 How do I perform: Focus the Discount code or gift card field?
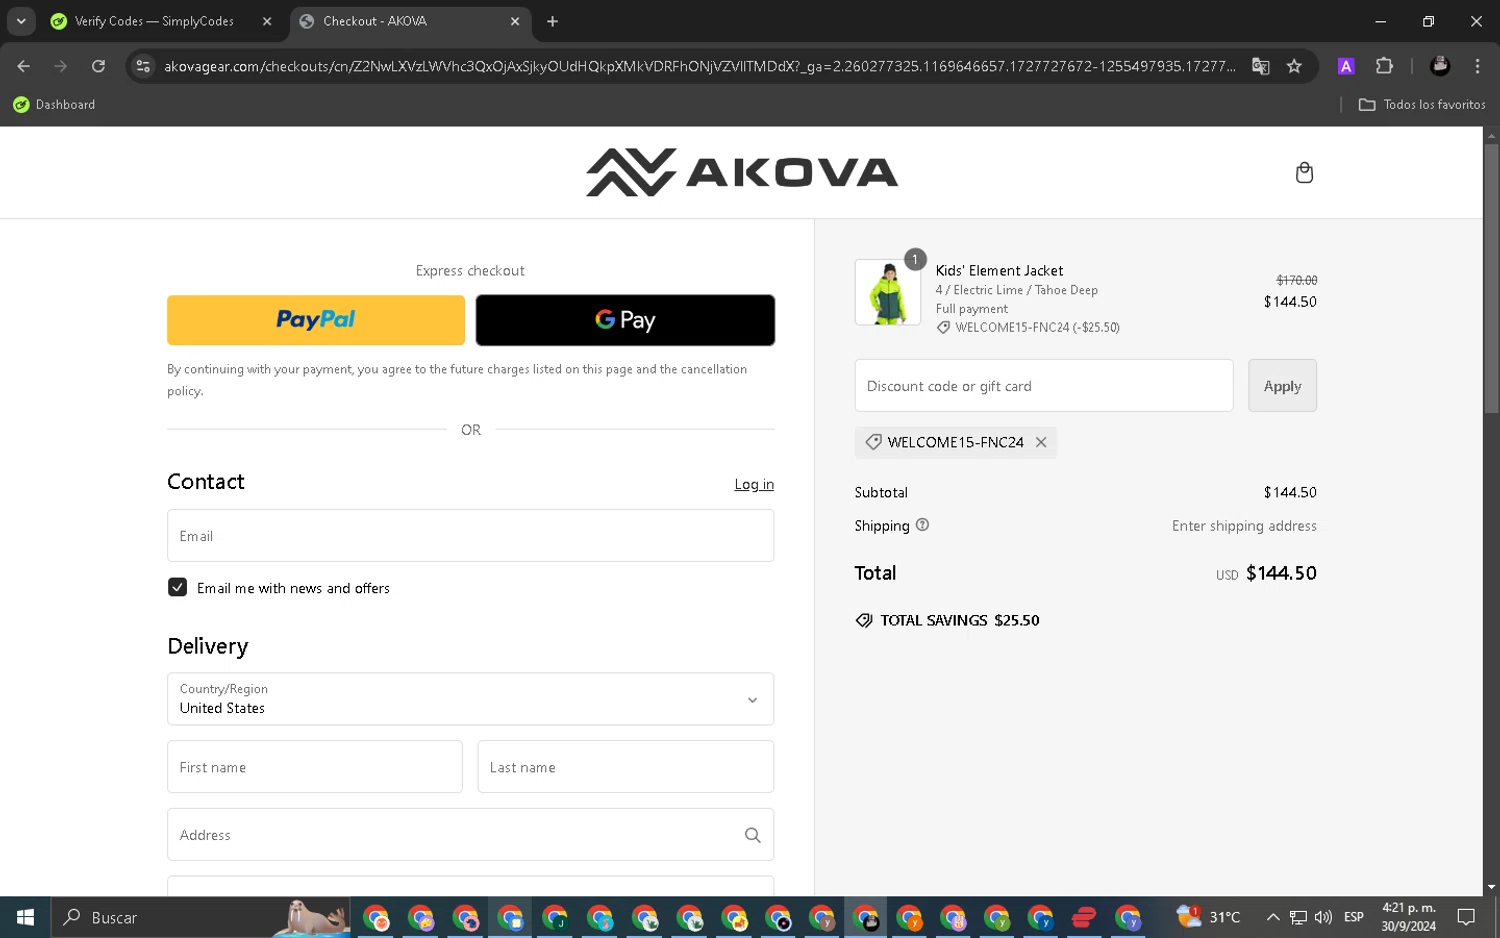tap(1044, 385)
